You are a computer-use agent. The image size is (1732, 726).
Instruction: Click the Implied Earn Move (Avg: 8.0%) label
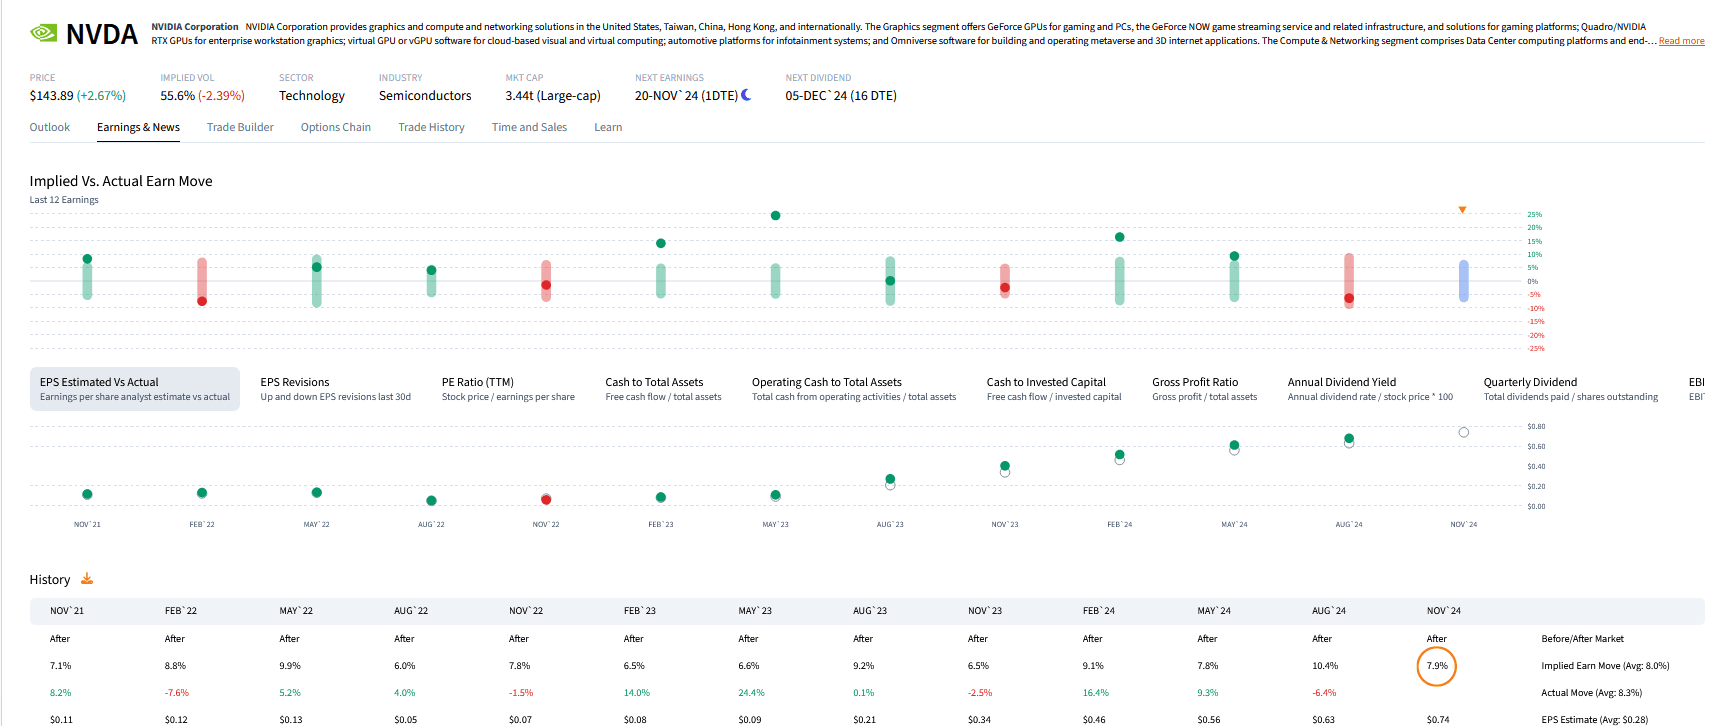(1605, 666)
